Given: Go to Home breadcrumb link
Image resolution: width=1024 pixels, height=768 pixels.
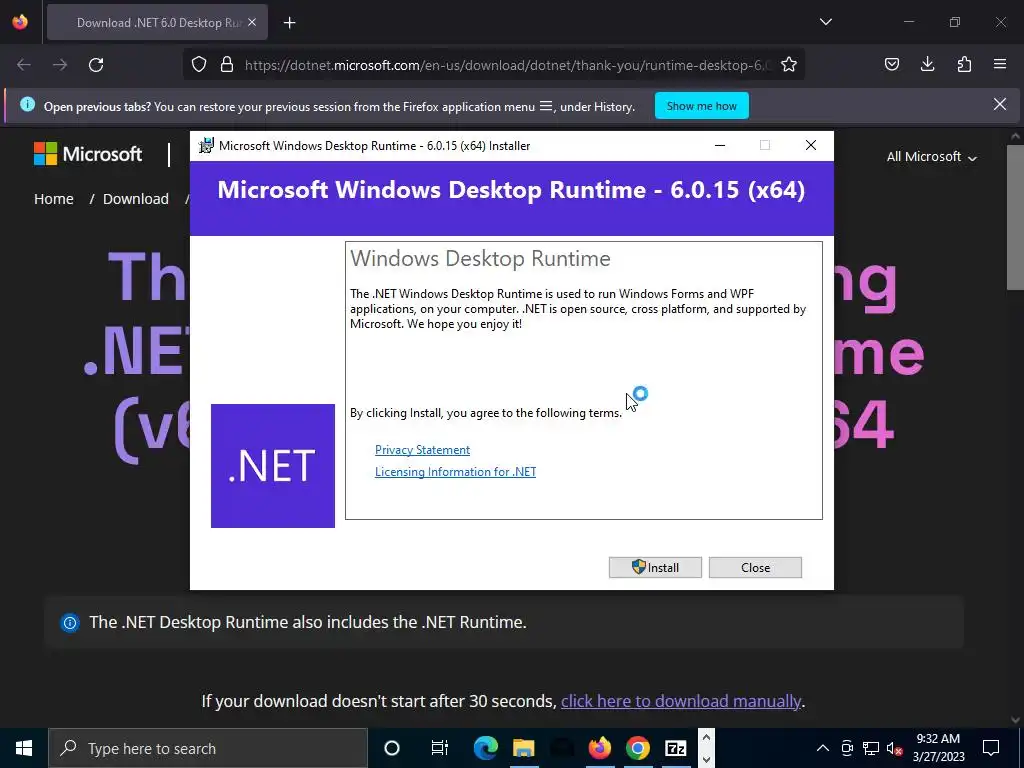Looking at the screenshot, I should 54,199.
